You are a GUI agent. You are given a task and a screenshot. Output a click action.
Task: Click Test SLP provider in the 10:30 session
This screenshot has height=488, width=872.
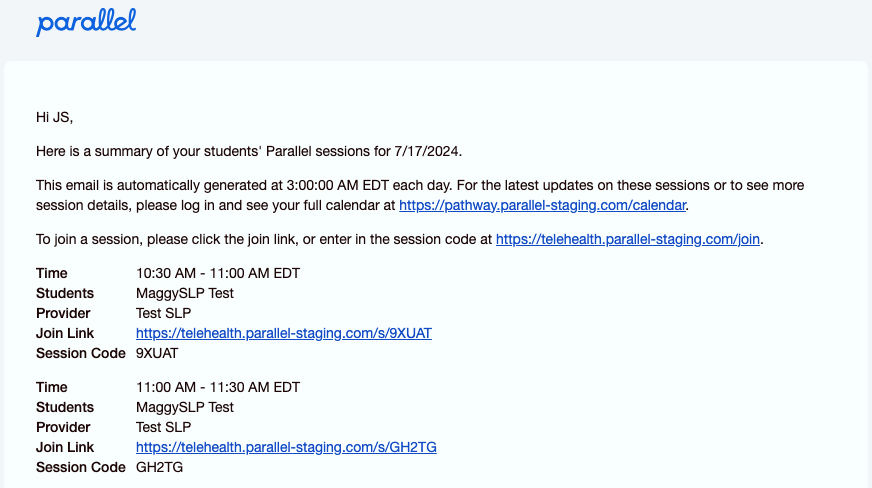pos(163,313)
